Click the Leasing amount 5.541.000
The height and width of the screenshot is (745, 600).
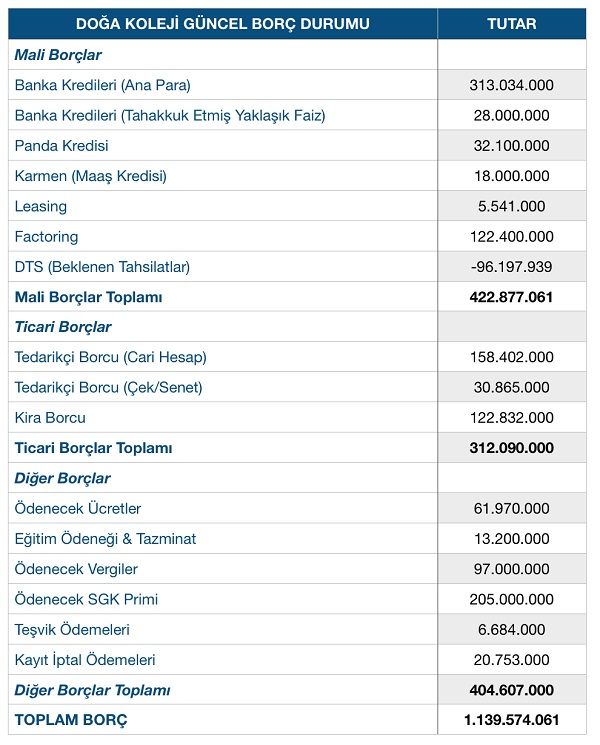click(x=511, y=206)
